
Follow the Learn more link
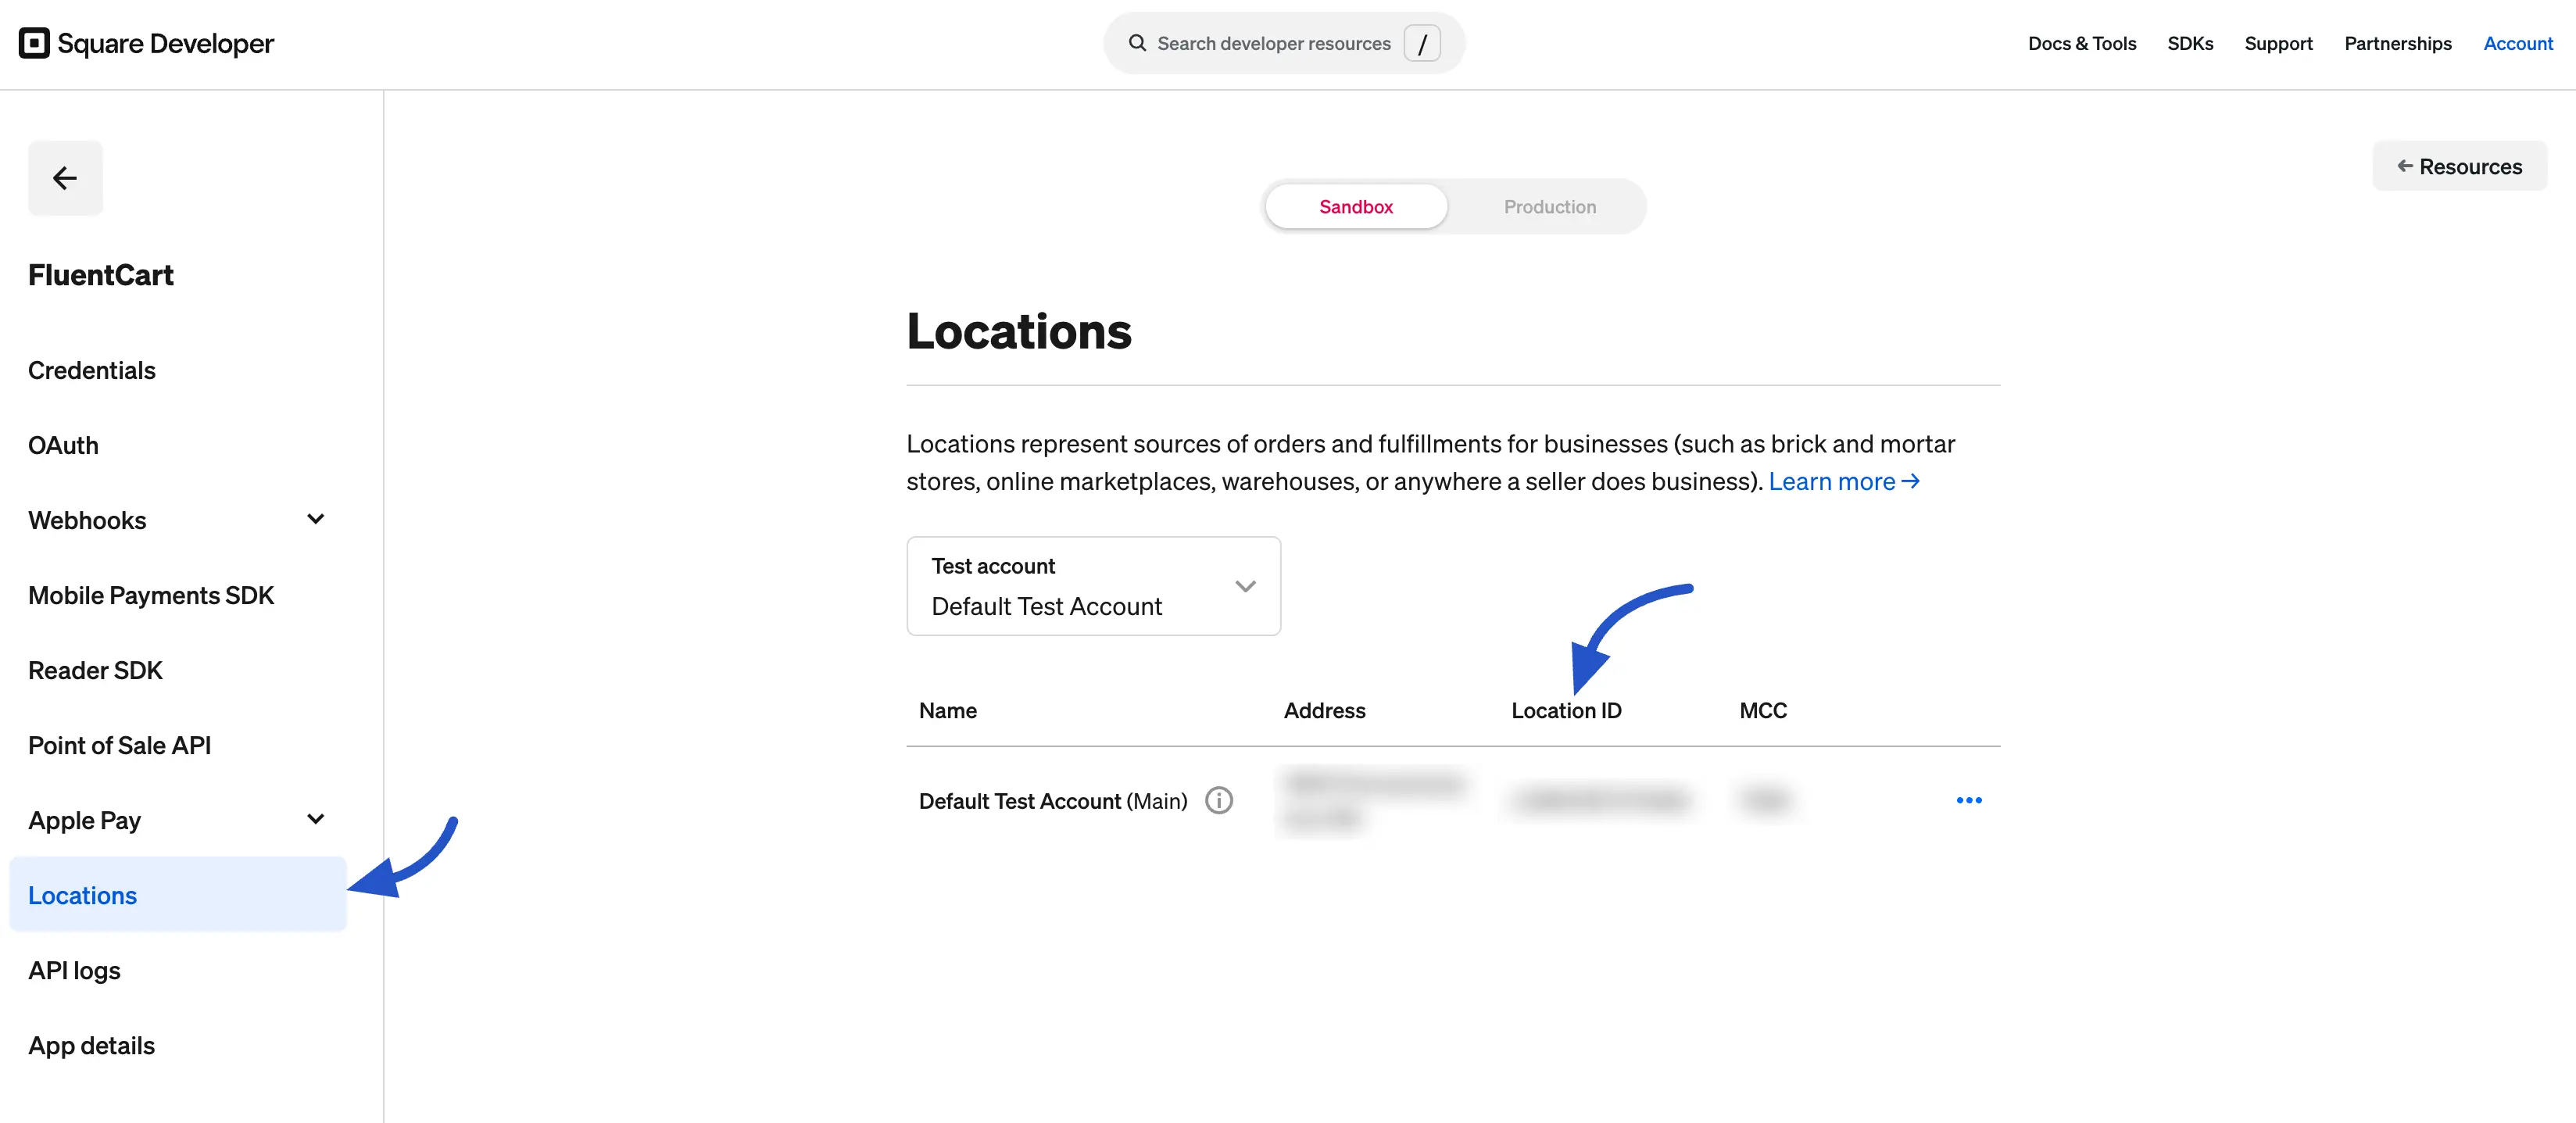pyautogui.click(x=1843, y=481)
